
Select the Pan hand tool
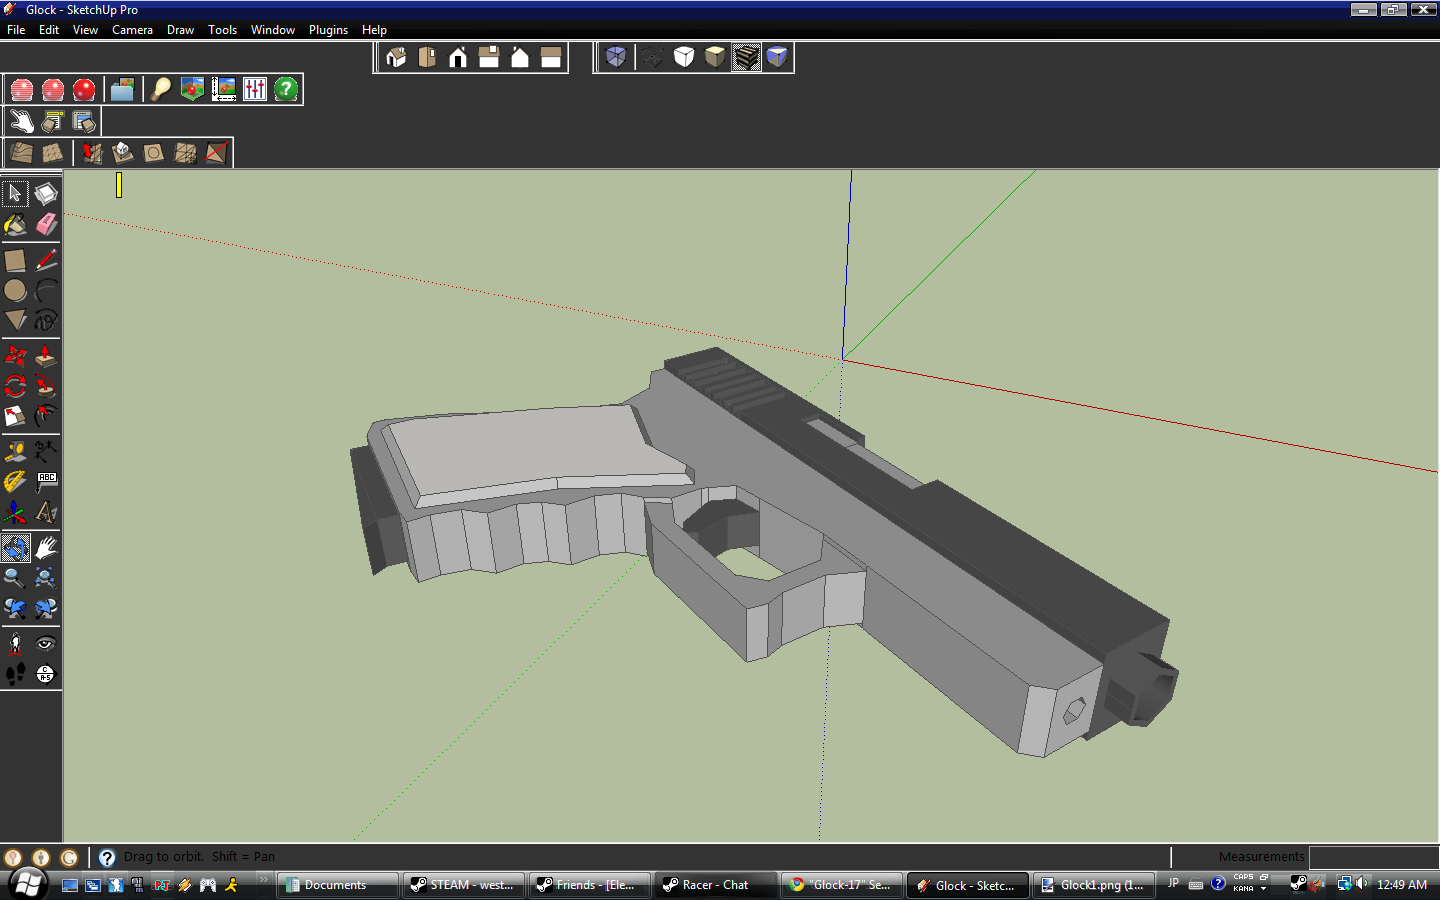coord(46,547)
